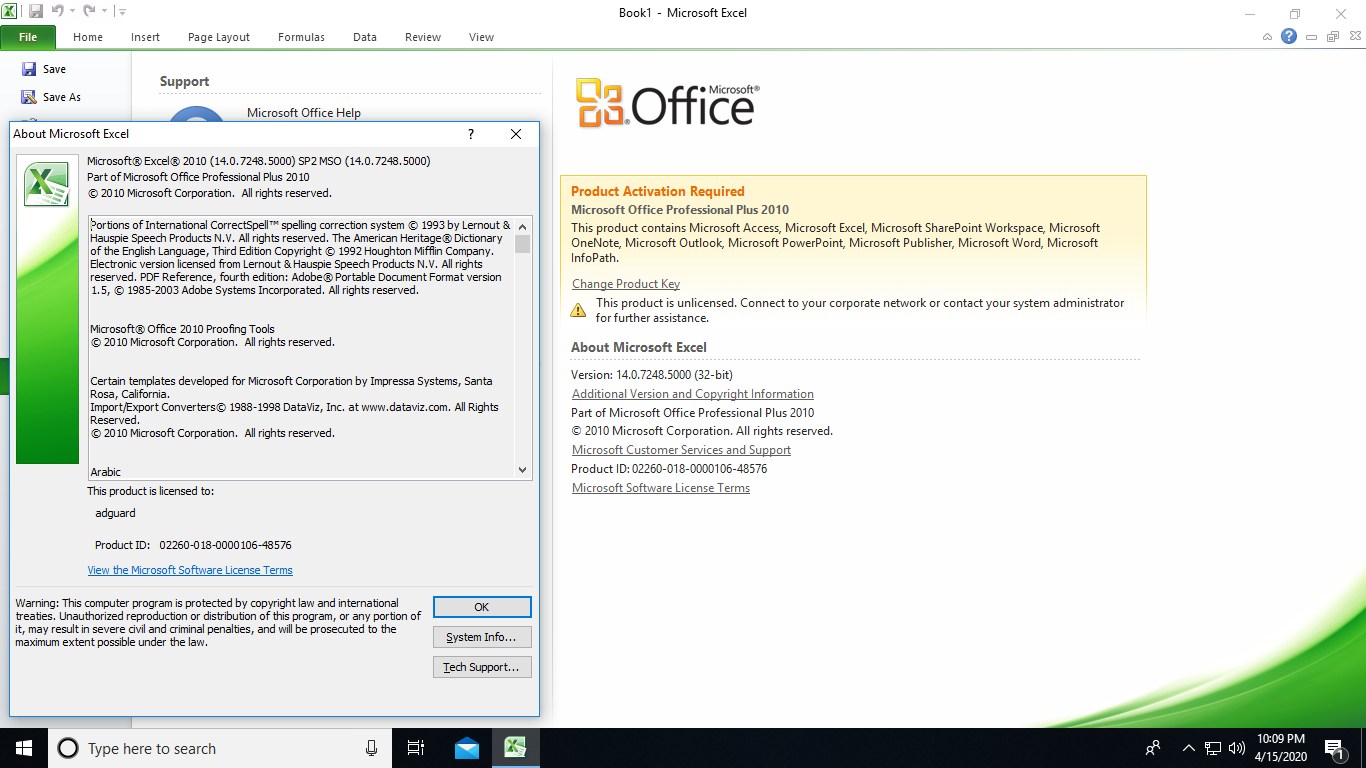The image size is (1366, 768).
Task: Click the Undo icon in title bar
Action: point(57,11)
